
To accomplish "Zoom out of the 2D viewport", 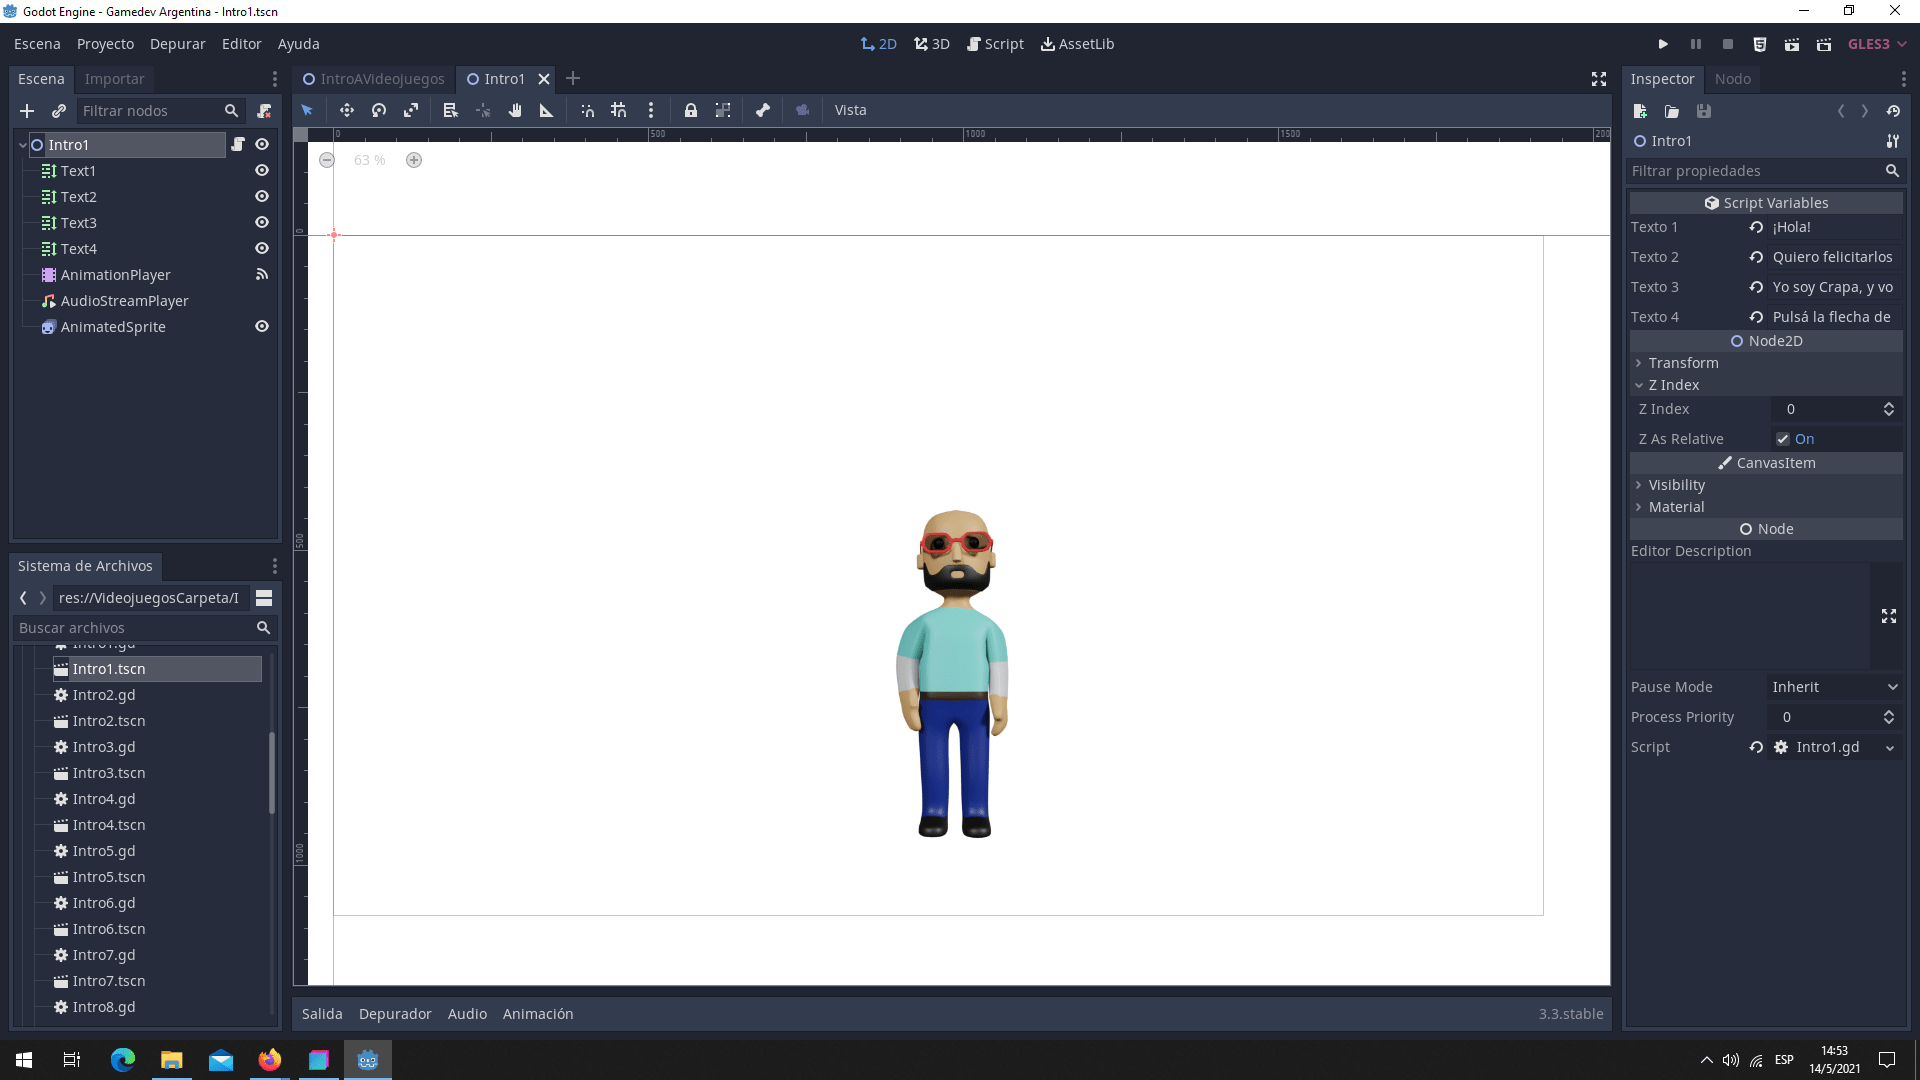I will coord(327,160).
